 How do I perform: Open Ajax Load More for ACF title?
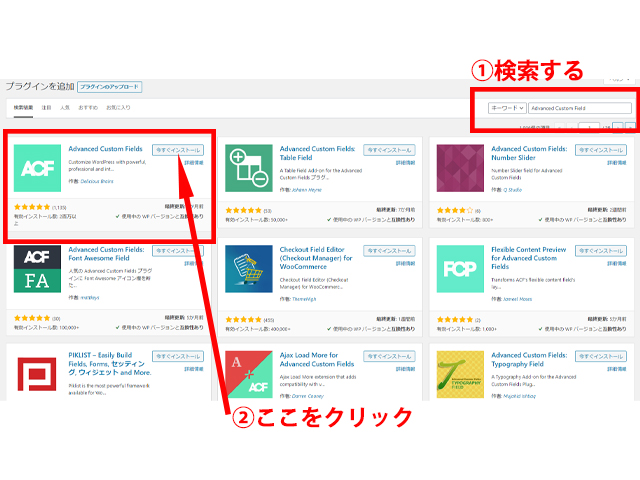317,360
